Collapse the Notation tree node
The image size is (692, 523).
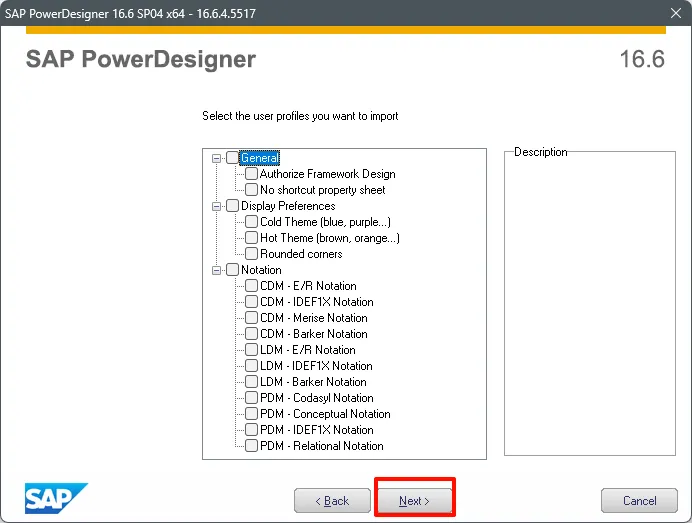coord(216,270)
